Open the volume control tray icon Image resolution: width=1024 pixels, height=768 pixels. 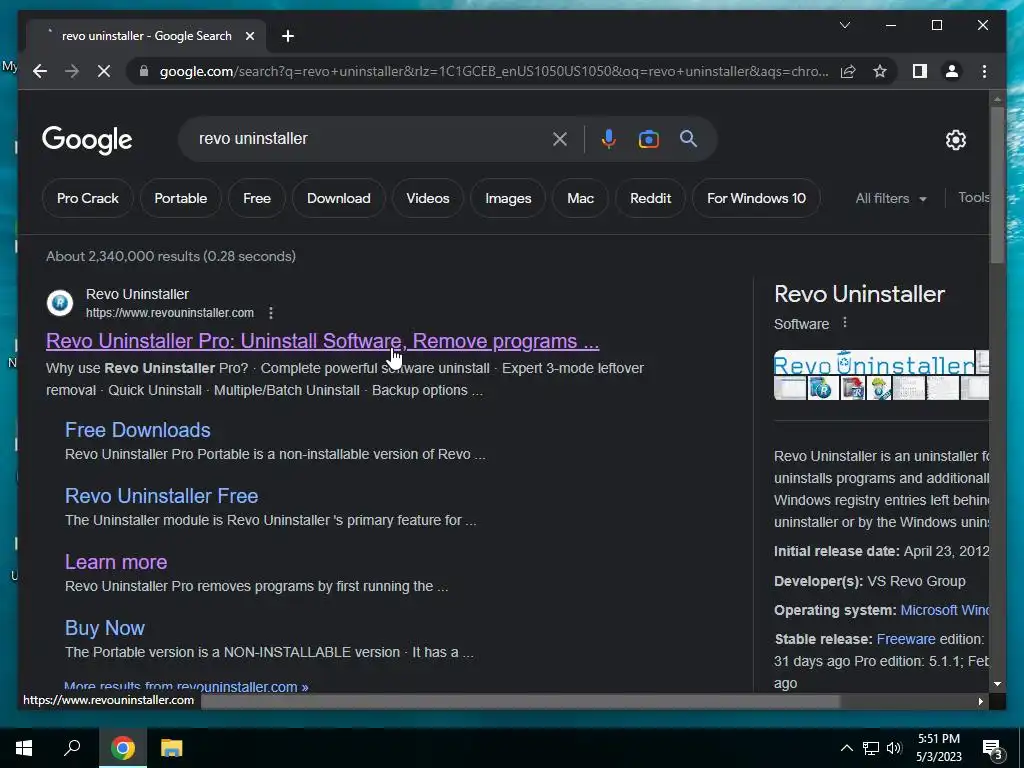coord(894,748)
